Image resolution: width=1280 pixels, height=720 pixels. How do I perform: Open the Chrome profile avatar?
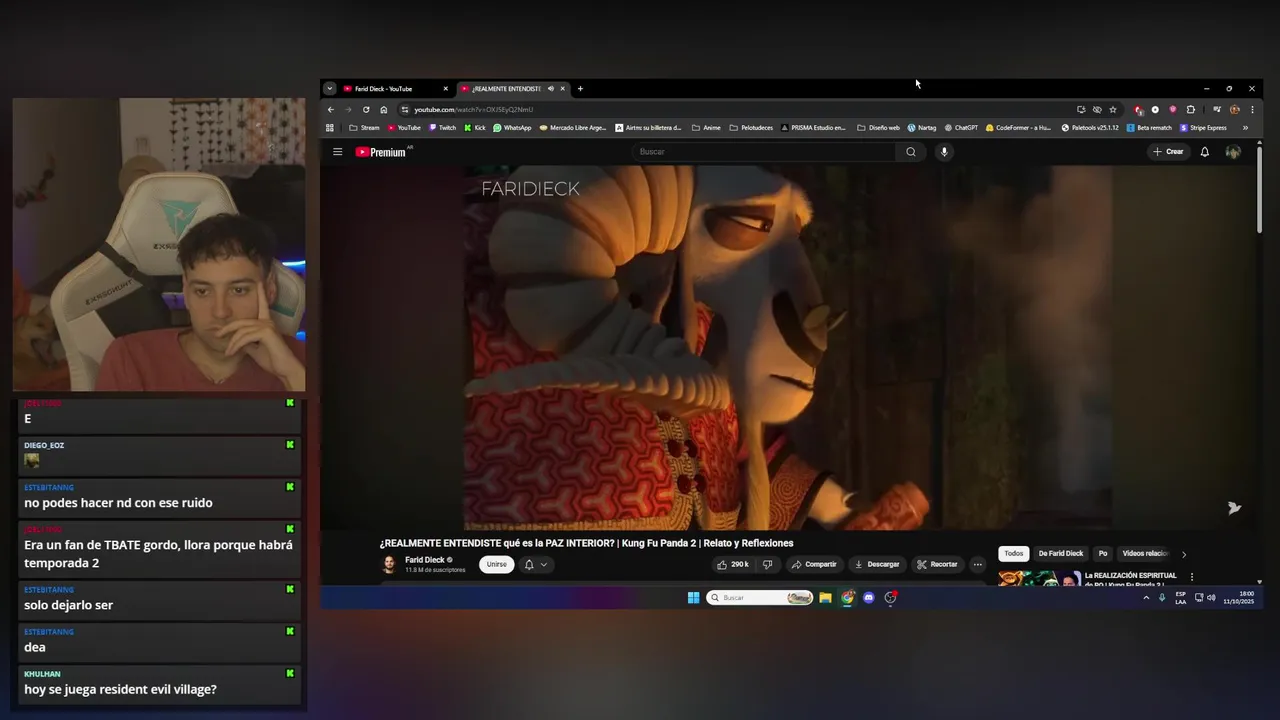pos(1234,109)
